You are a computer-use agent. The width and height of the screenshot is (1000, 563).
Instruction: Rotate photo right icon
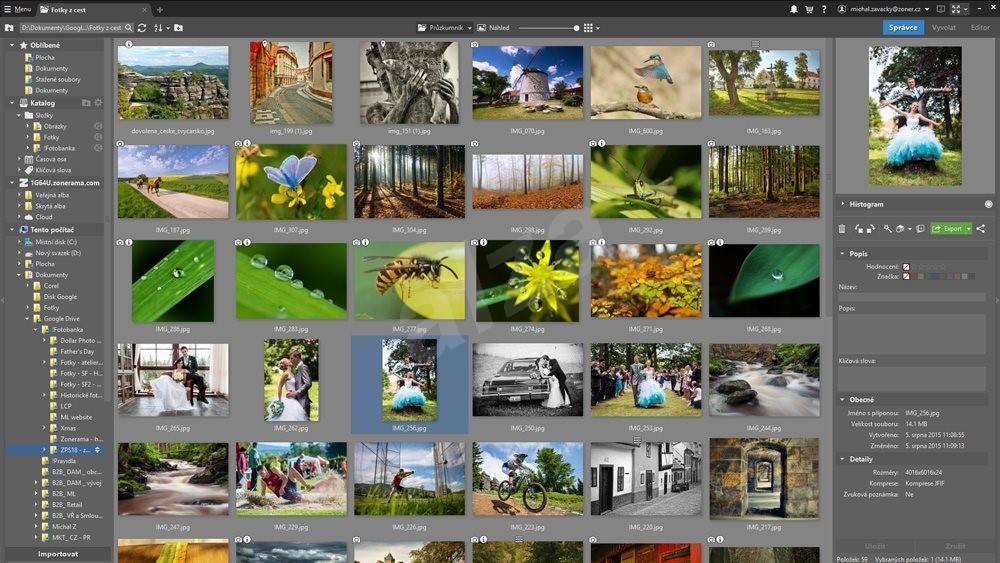point(870,228)
